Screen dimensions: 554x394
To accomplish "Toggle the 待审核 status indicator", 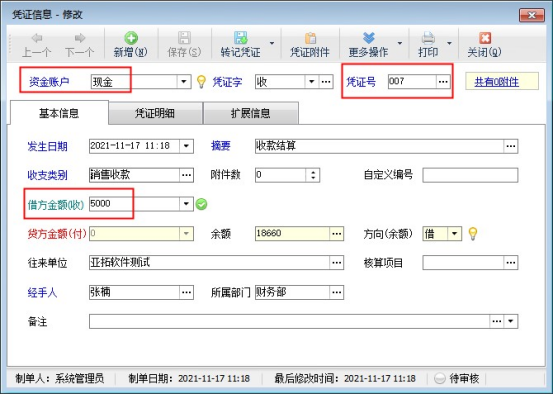I will 440,378.
